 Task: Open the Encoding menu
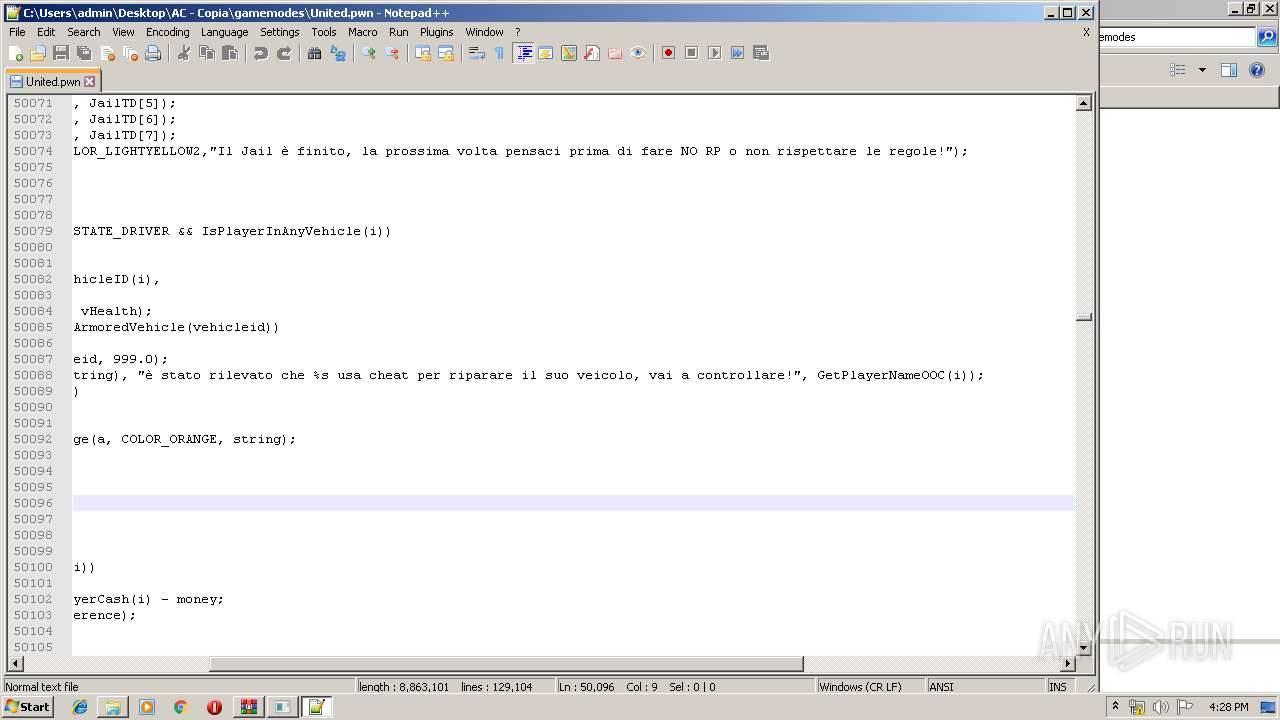(167, 32)
